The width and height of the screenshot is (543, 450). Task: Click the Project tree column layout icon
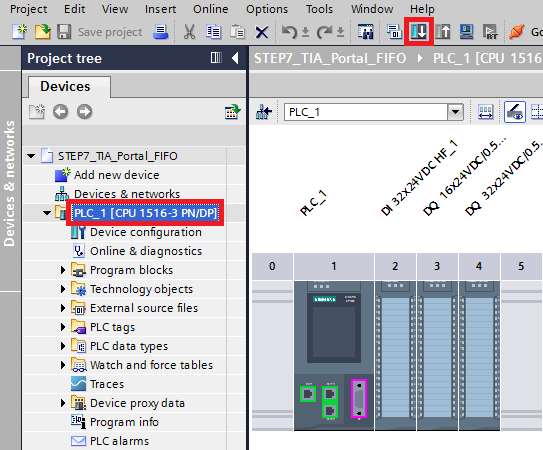coord(216,58)
